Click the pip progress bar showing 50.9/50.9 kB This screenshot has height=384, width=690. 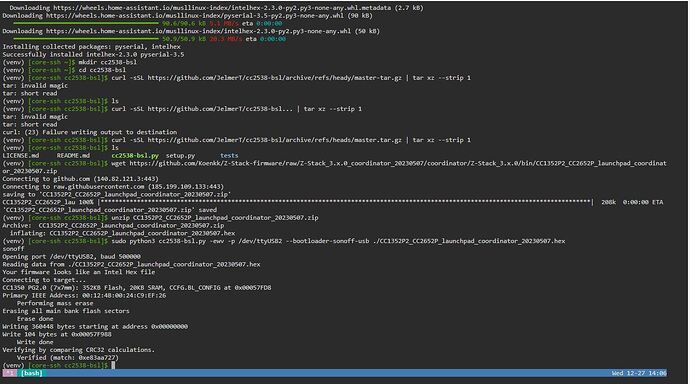click(x=86, y=39)
